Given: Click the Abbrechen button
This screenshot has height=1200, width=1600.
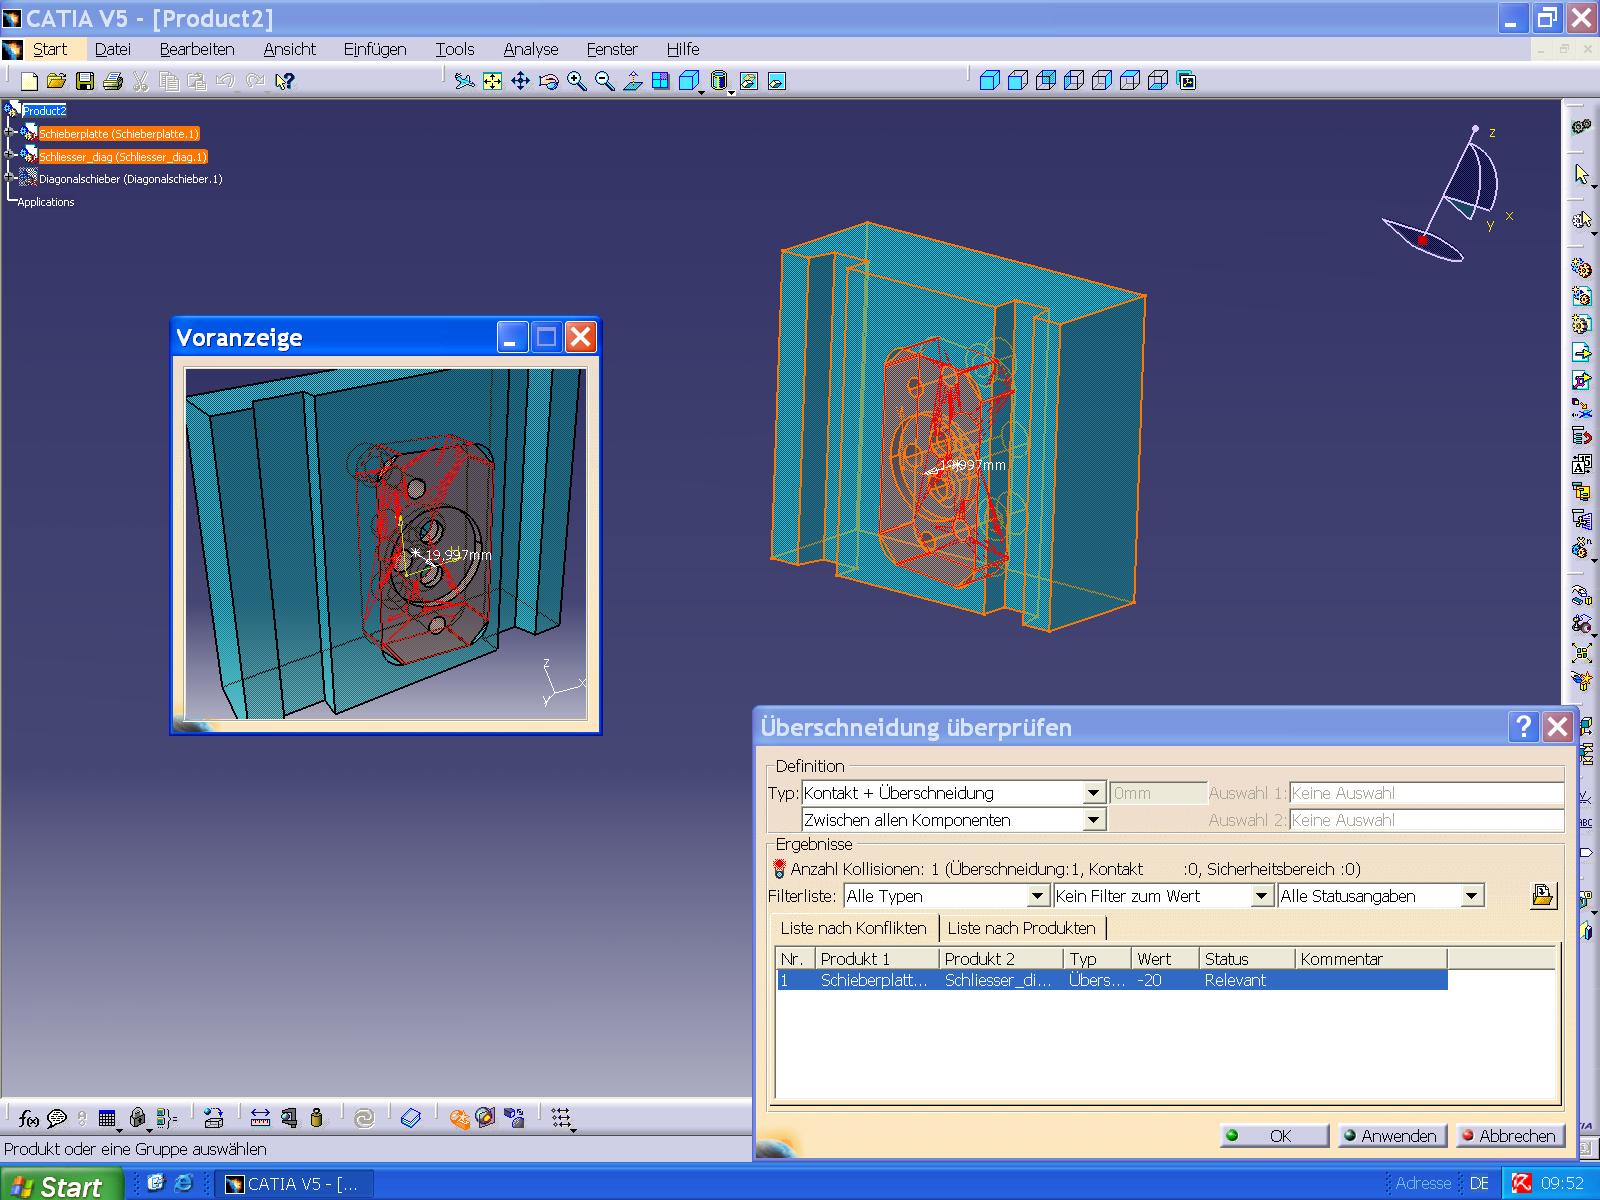Looking at the screenshot, I should (1510, 1136).
